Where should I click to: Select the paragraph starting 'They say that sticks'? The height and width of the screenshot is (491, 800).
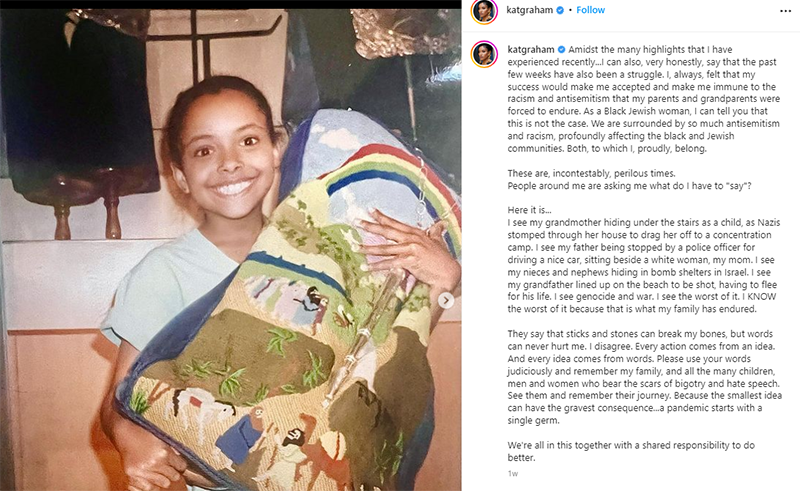(644, 377)
